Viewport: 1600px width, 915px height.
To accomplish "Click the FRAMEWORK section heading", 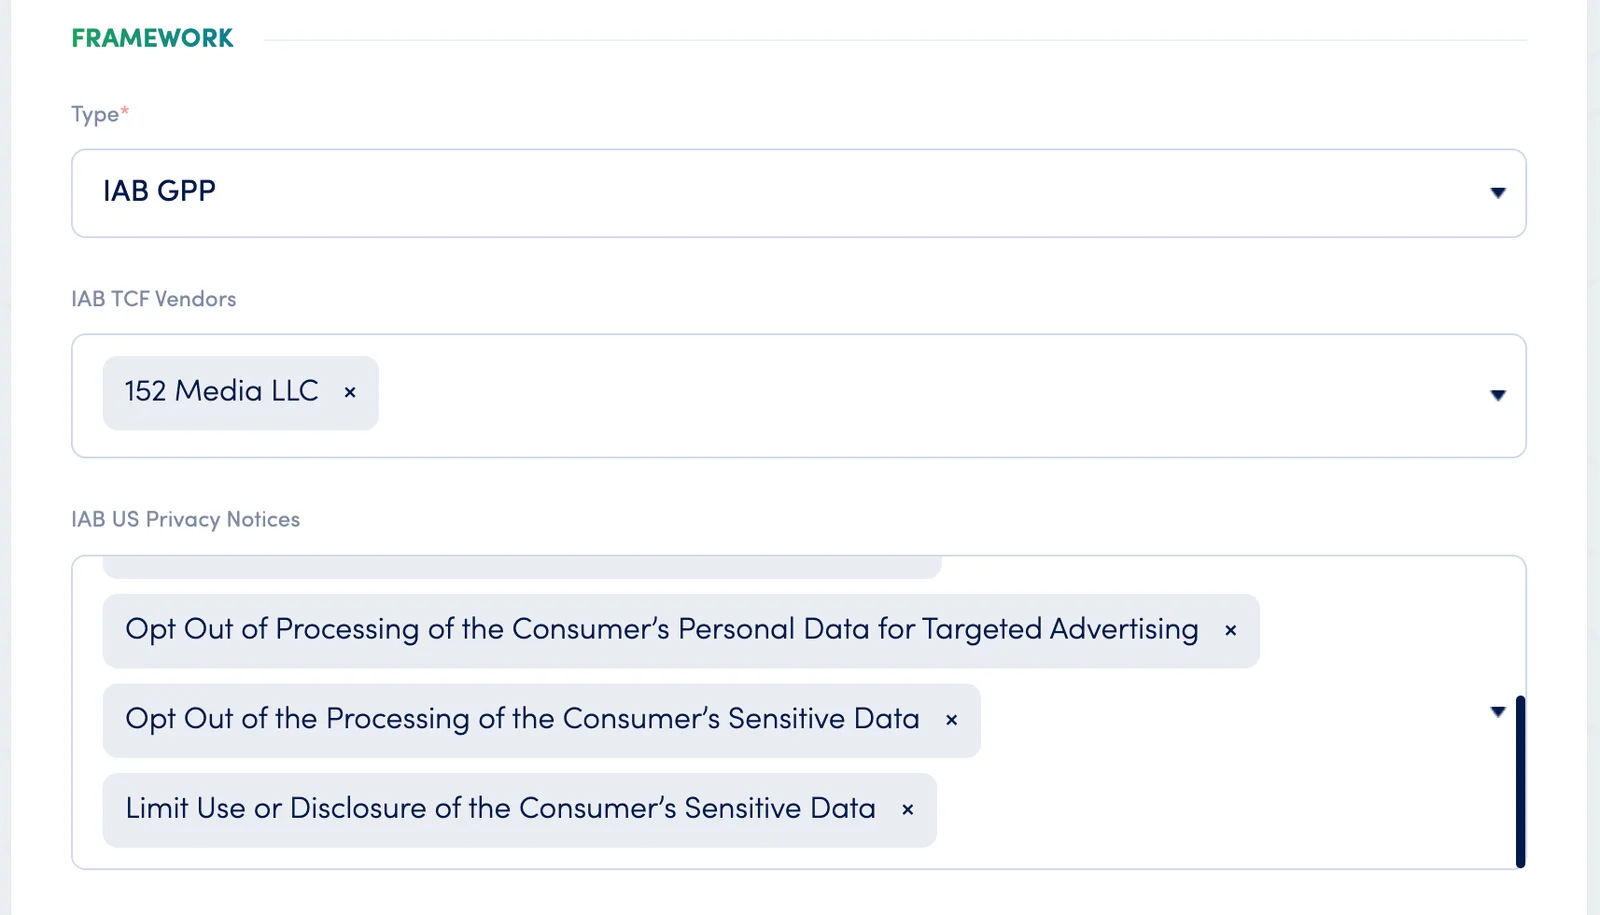I will (x=152, y=38).
